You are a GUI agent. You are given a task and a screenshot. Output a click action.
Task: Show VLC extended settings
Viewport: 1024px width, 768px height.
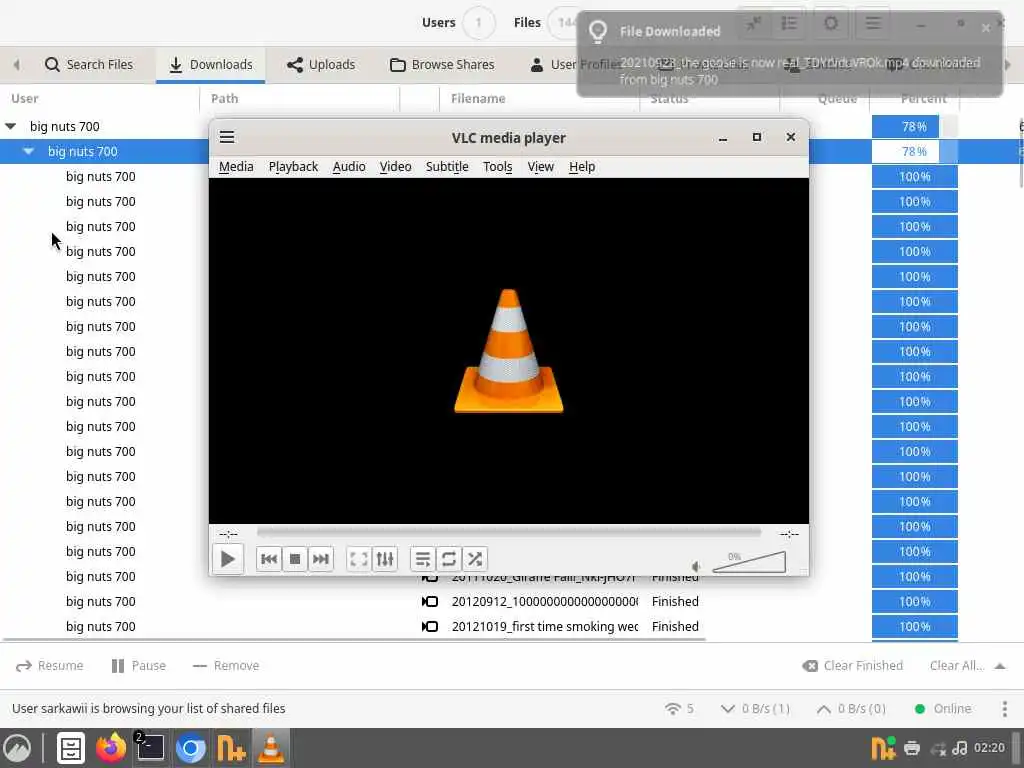[385, 559]
